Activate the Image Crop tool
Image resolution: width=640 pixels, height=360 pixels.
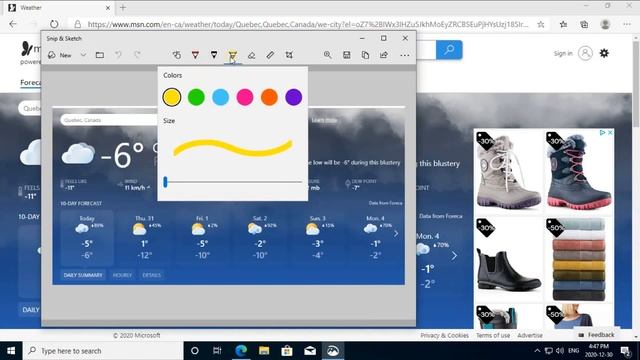(289, 55)
